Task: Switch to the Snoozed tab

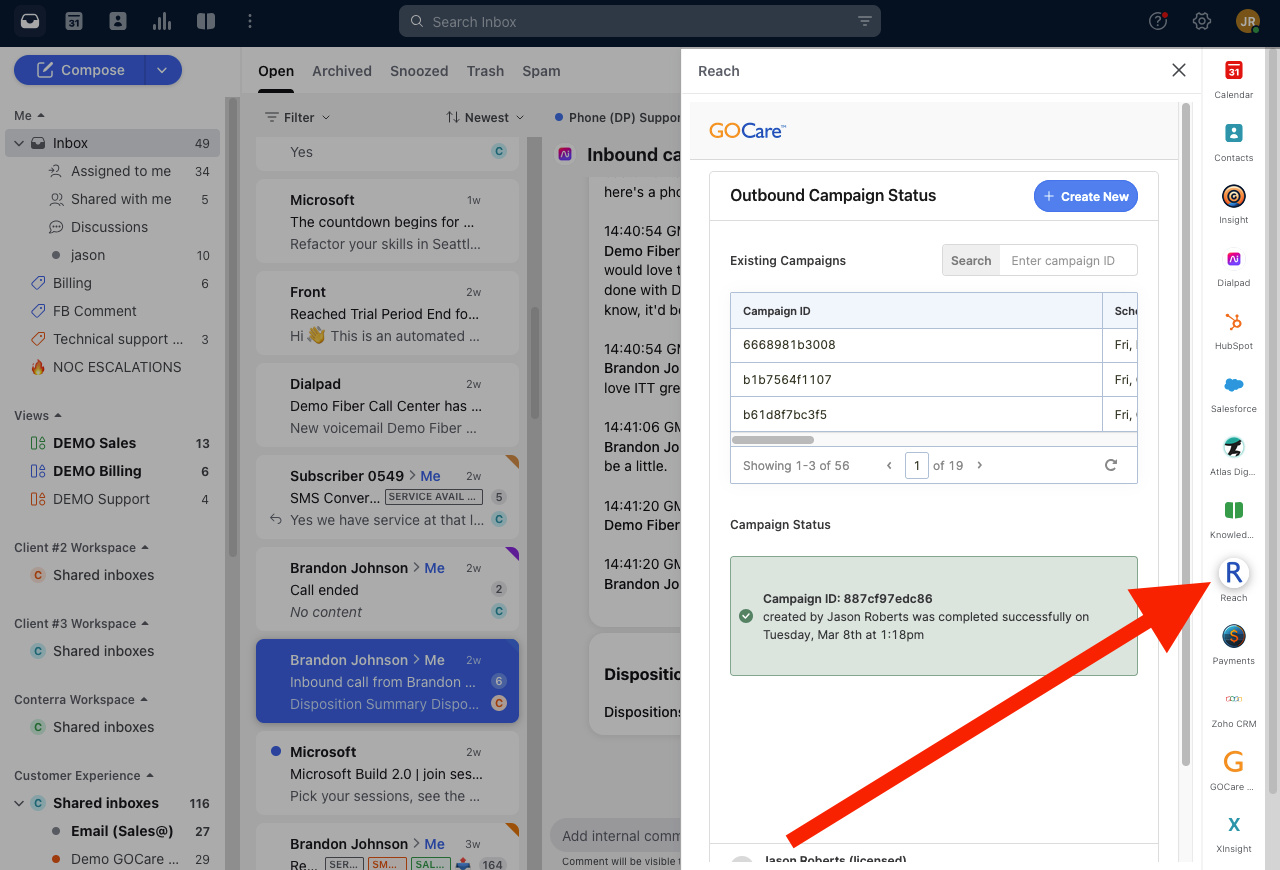Action: tap(419, 71)
